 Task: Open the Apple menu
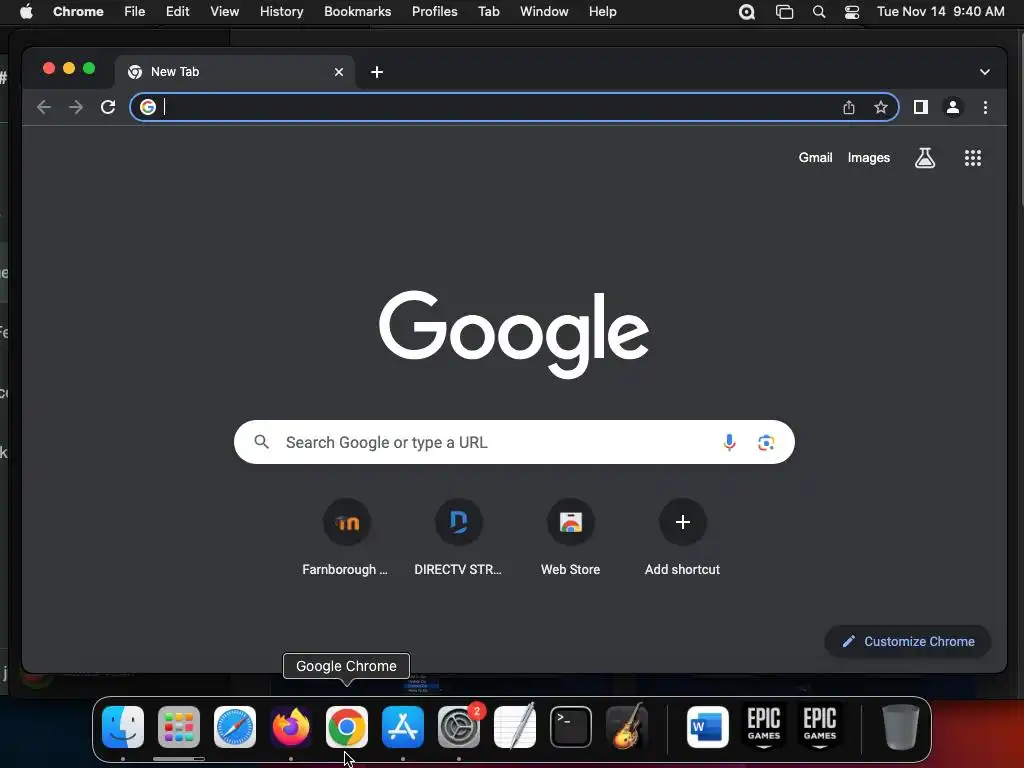[26, 12]
